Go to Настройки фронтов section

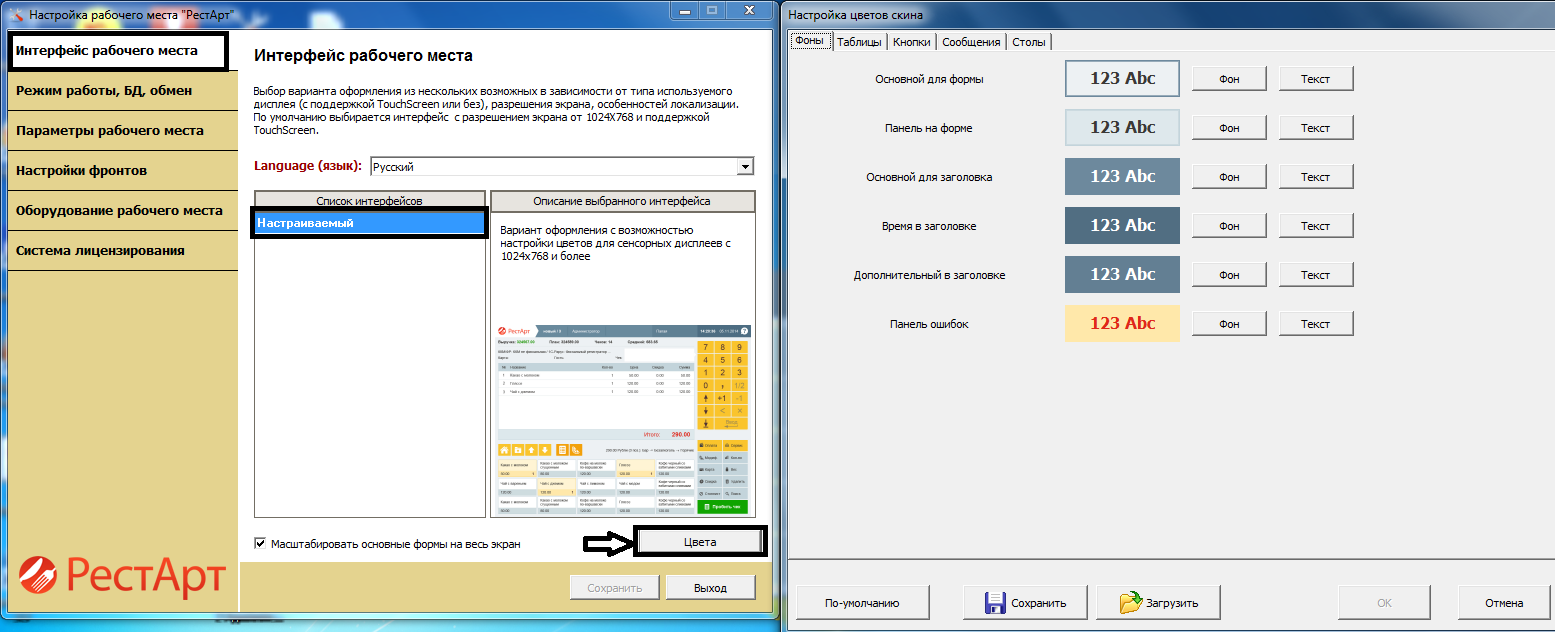tap(122, 171)
